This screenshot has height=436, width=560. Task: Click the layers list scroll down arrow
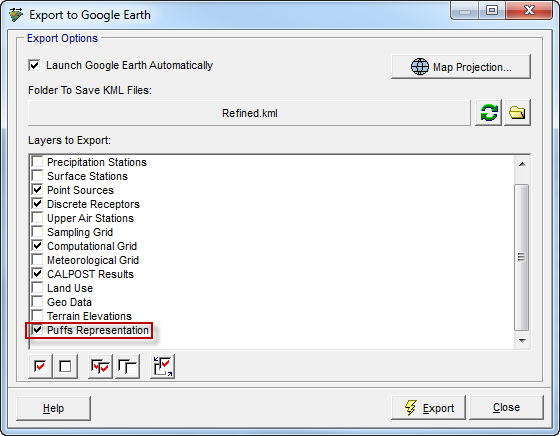[522, 341]
